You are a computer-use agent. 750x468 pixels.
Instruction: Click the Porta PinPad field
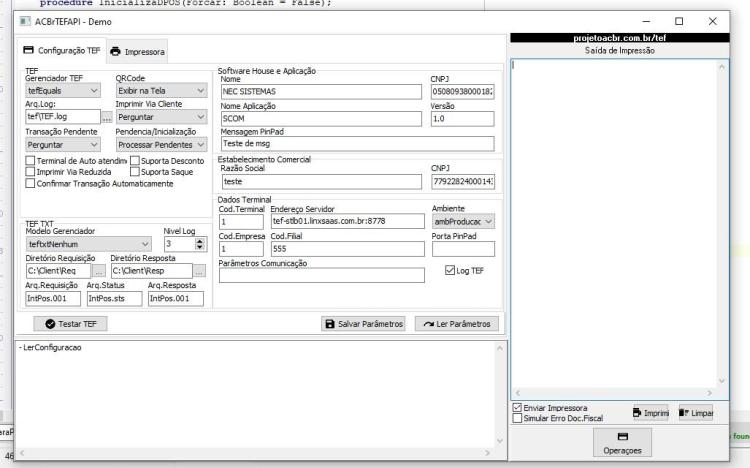point(463,249)
